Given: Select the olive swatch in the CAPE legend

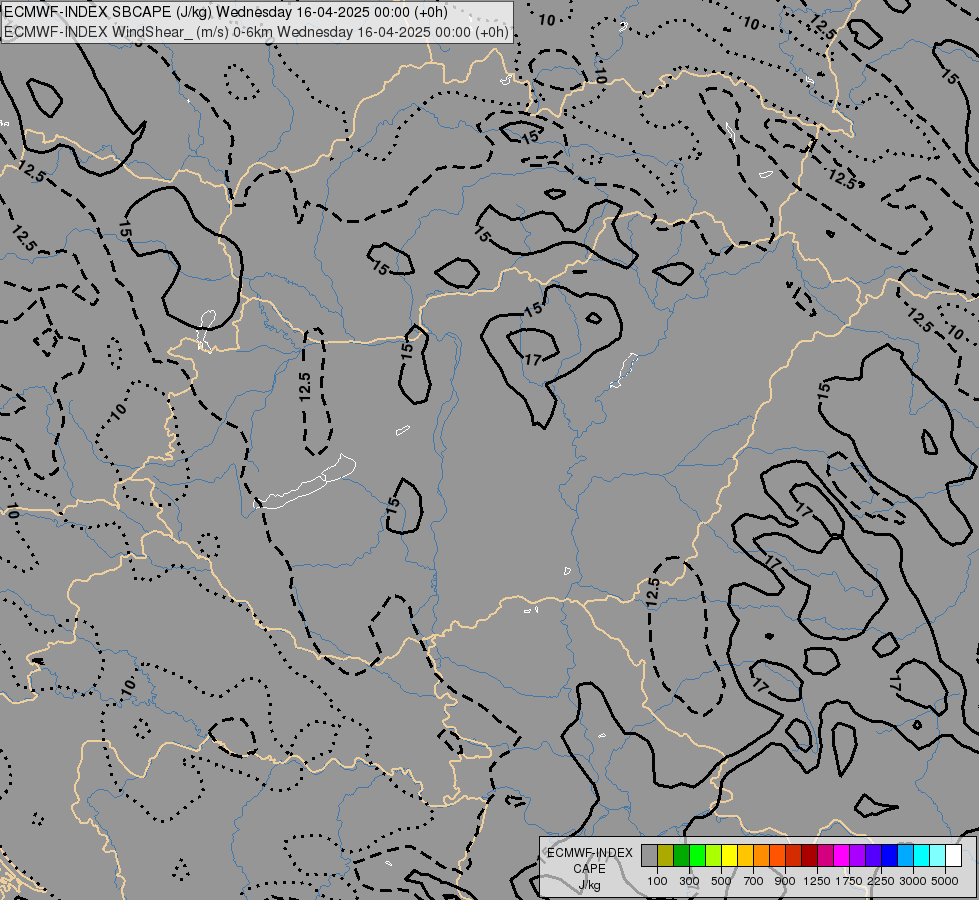Looking at the screenshot, I should click(x=666, y=855).
